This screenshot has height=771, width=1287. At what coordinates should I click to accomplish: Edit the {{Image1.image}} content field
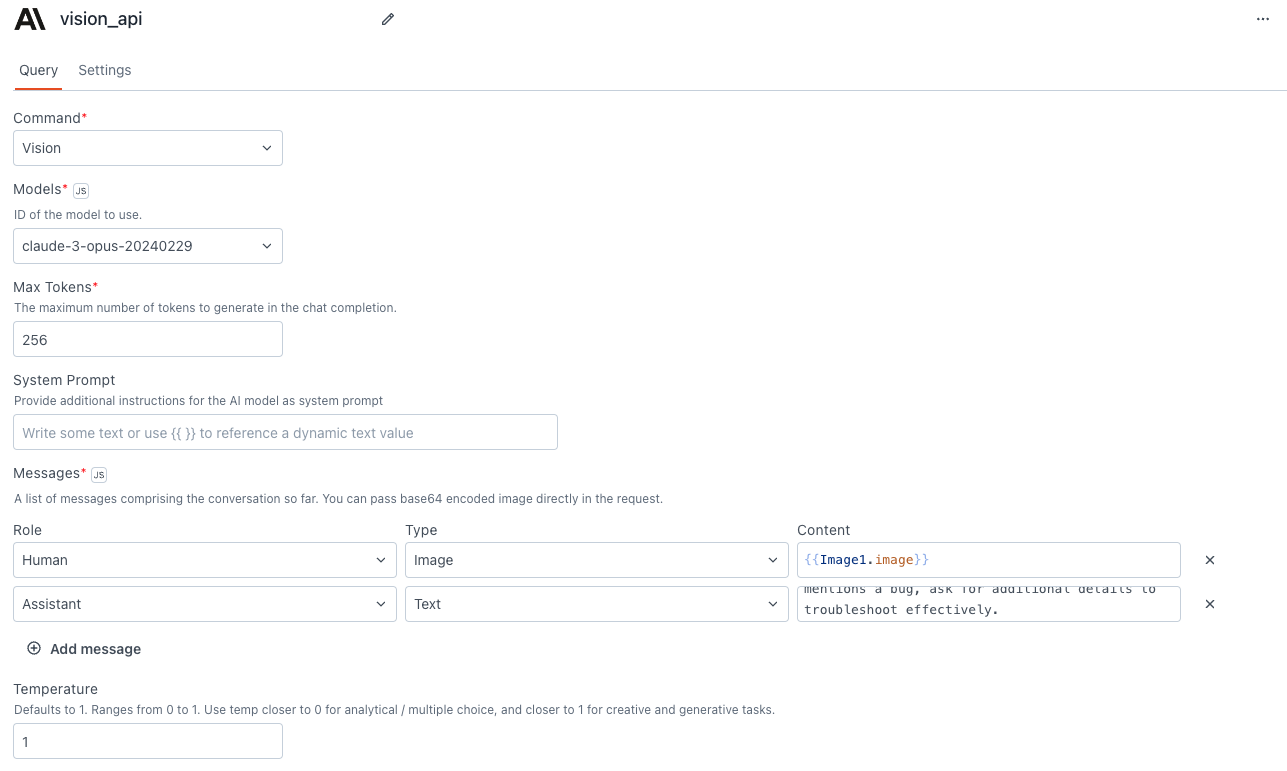pos(988,560)
